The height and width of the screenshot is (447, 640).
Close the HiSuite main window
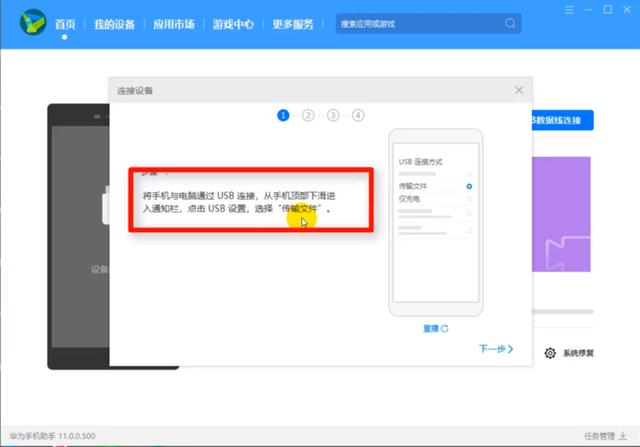[x=627, y=9]
